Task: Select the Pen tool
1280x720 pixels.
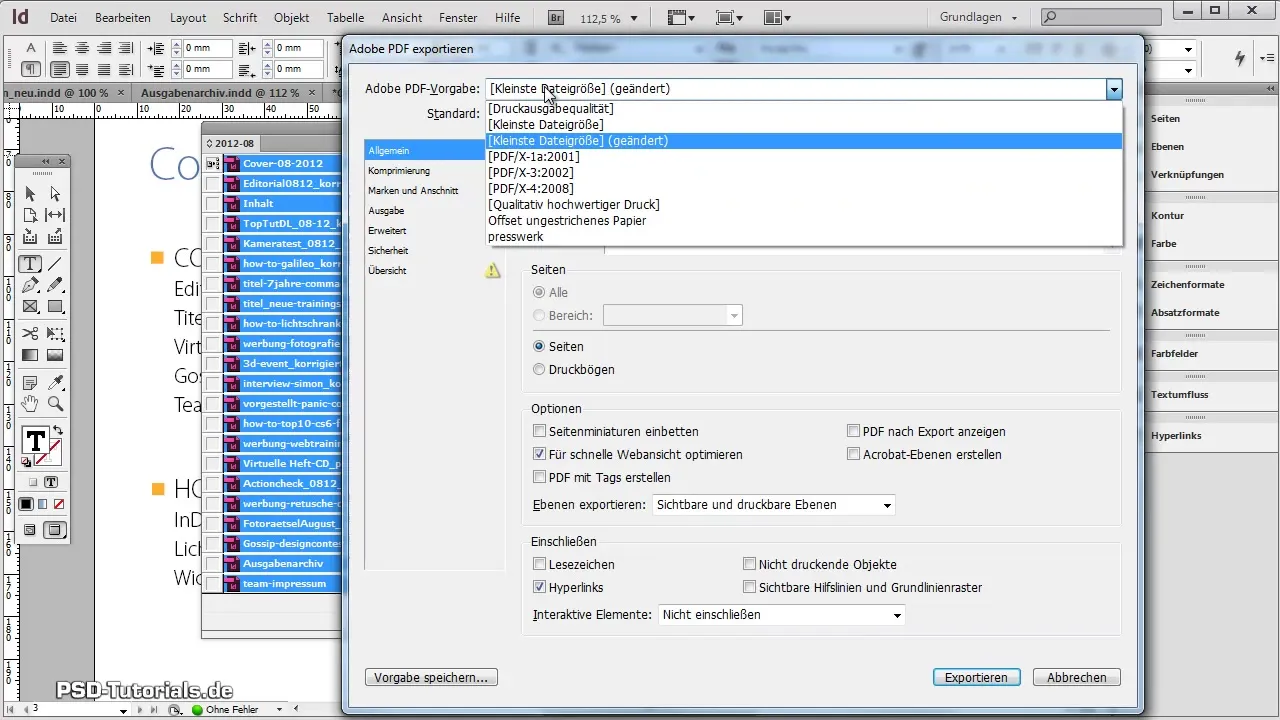Action: point(30,286)
